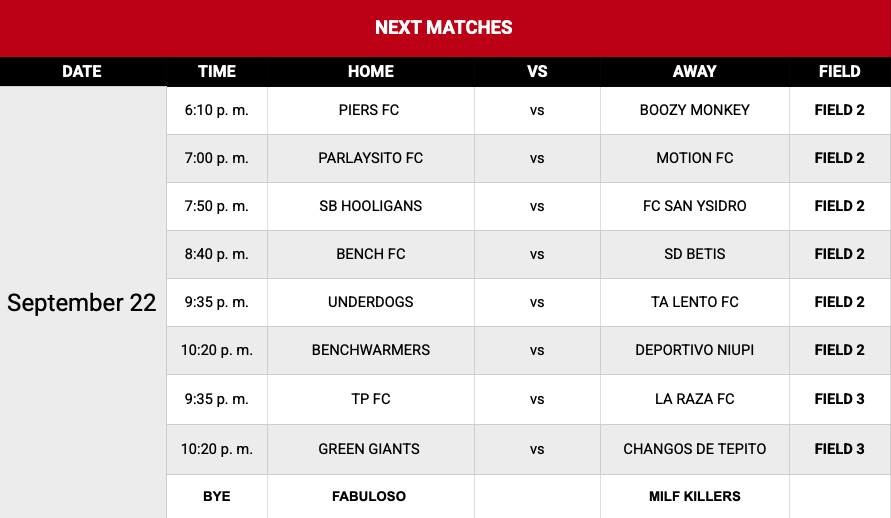Click the HOME column header
Screen dimensions: 891x518
click(x=370, y=72)
